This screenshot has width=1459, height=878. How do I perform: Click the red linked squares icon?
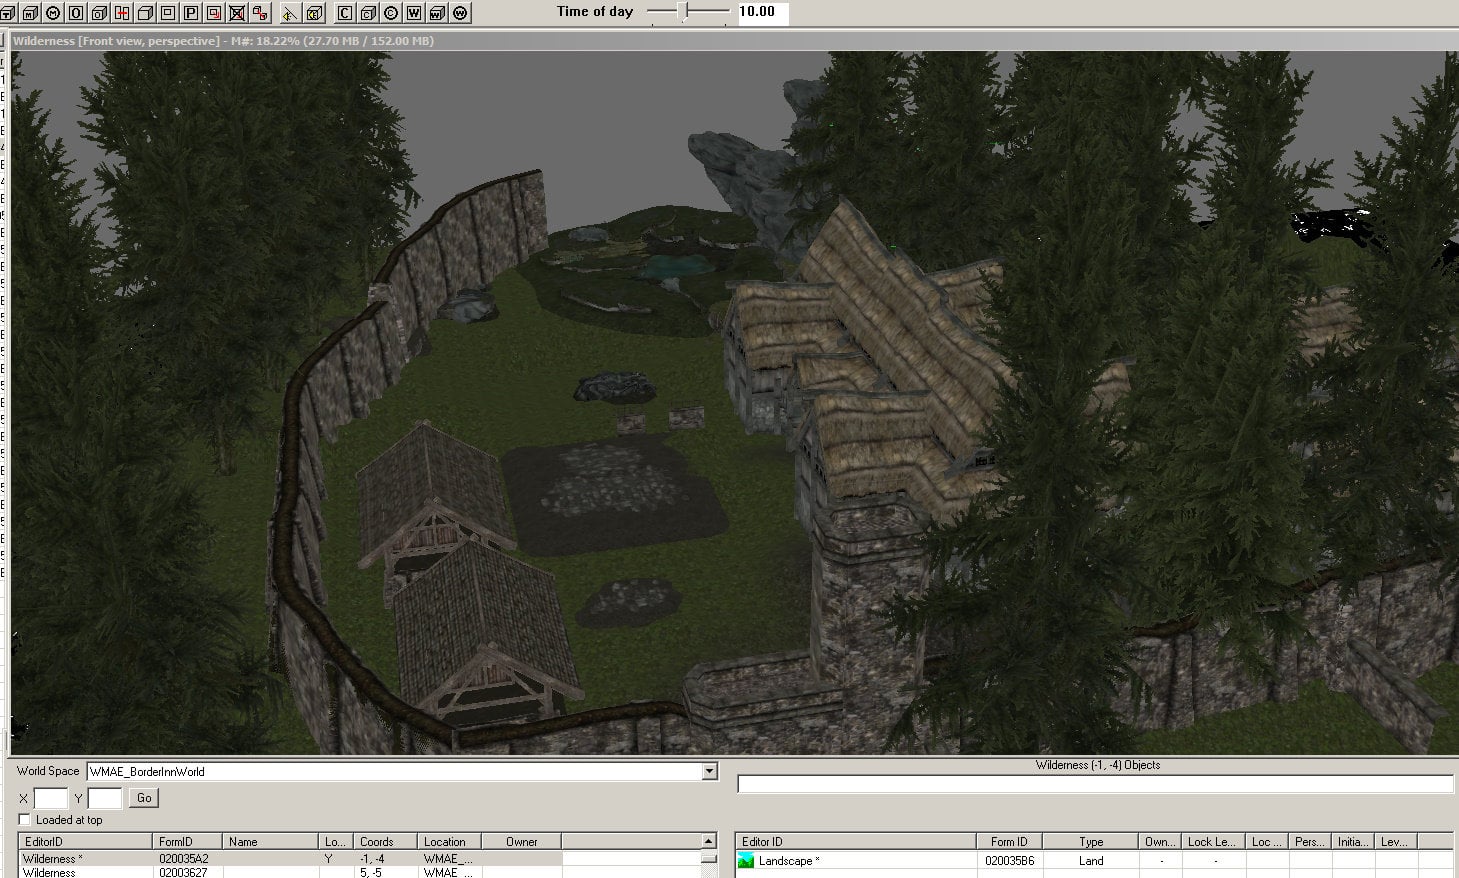click(259, 13)
